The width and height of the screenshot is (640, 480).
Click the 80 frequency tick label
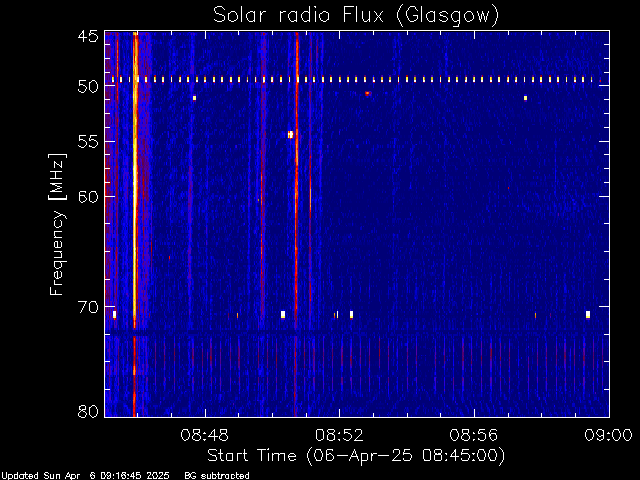[88, 411]
